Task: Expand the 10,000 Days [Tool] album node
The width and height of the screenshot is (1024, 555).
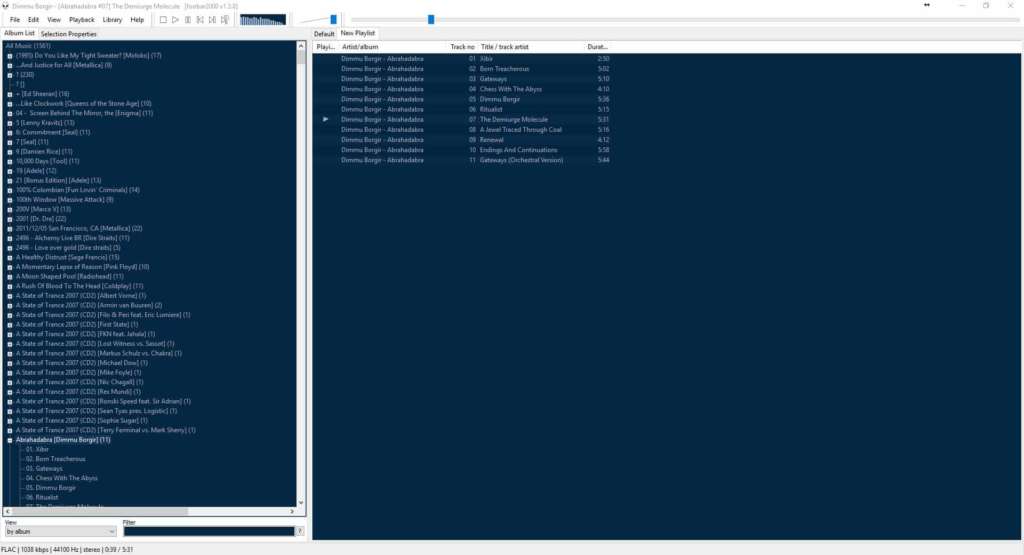Action: [10, 161]
